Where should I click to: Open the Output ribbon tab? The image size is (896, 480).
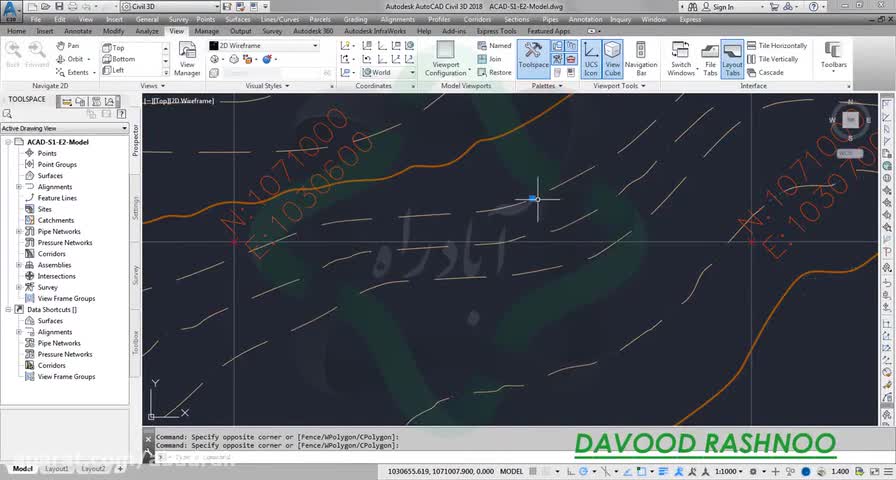[241, 31]
